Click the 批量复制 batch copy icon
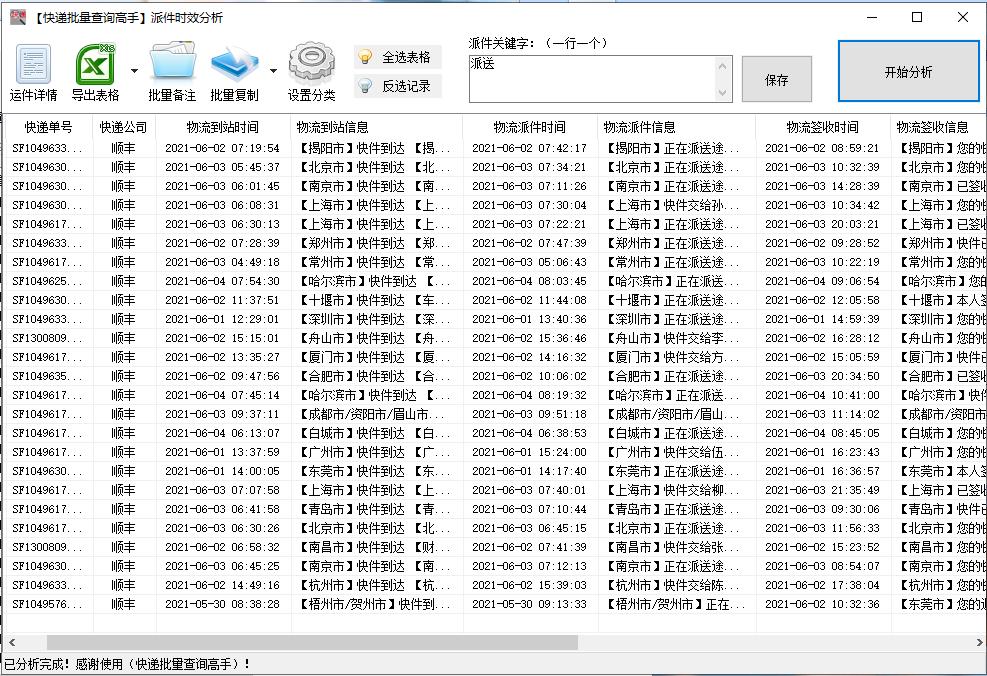The image size is (987, 676). click(235, 72)
